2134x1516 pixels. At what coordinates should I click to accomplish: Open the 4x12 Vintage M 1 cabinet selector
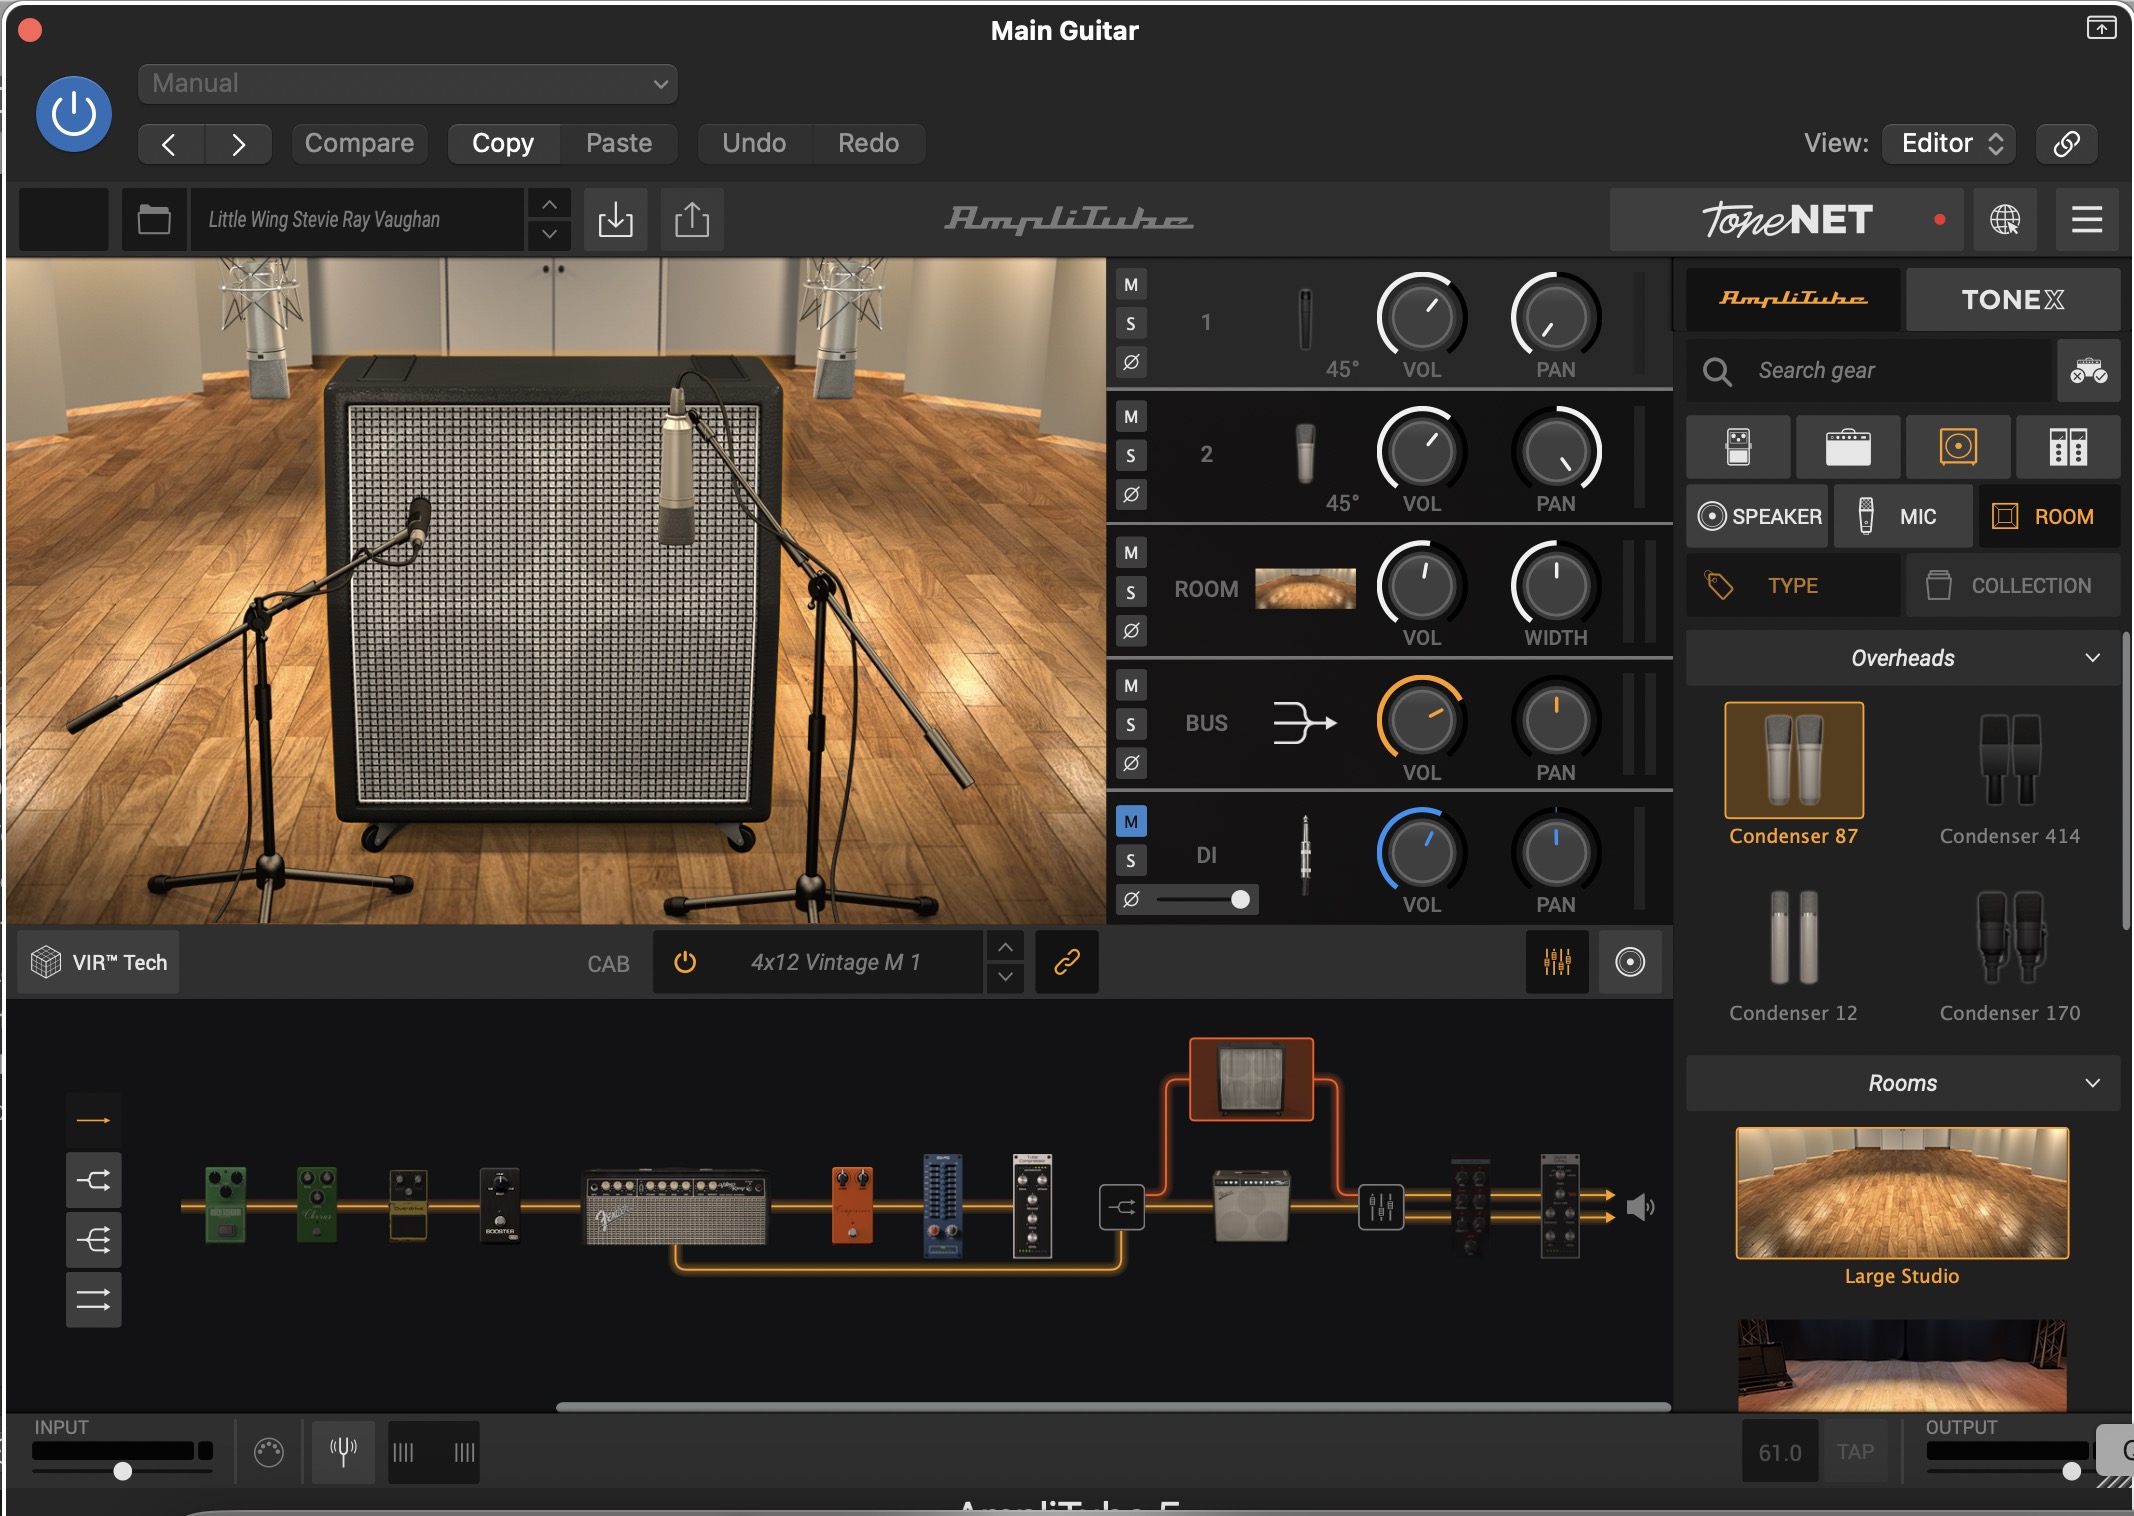click(x=835, y=962)
